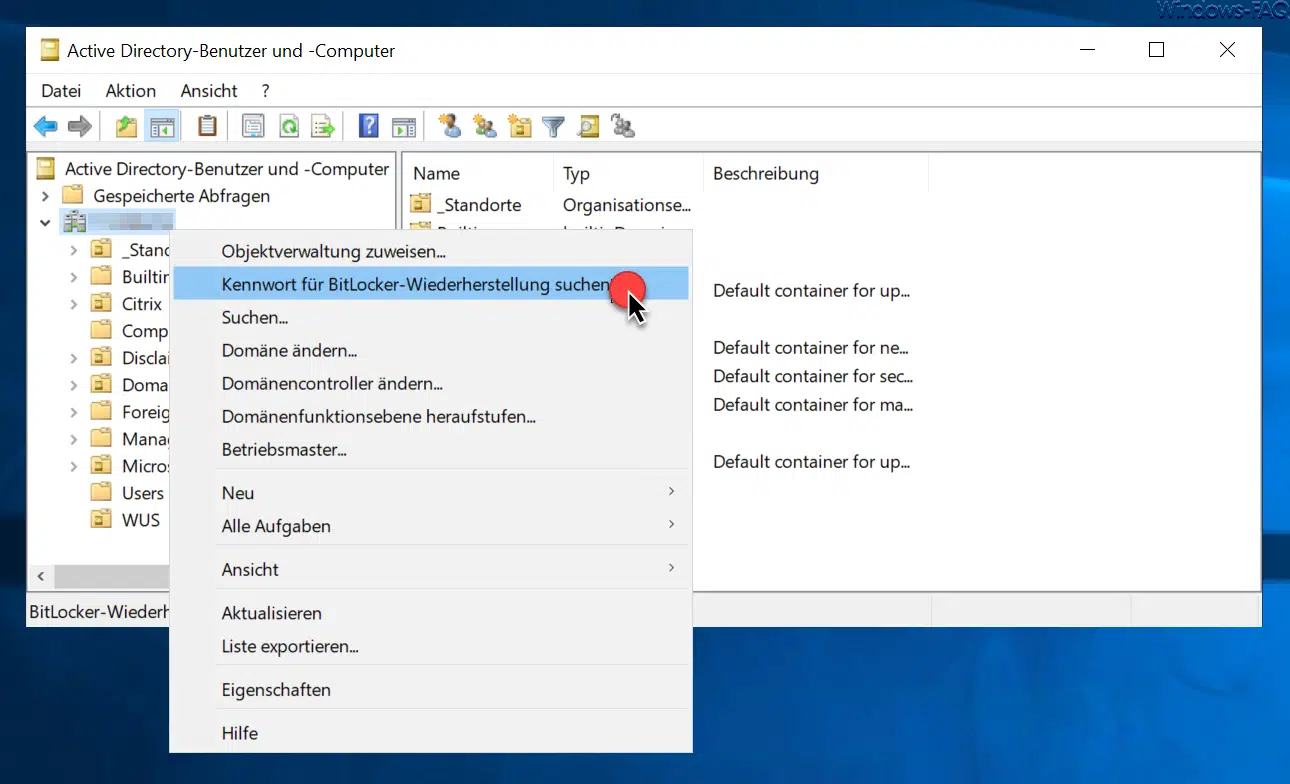
Task: Click left arrow of tree horizontal scrollbar
Action: click(41, 577)
